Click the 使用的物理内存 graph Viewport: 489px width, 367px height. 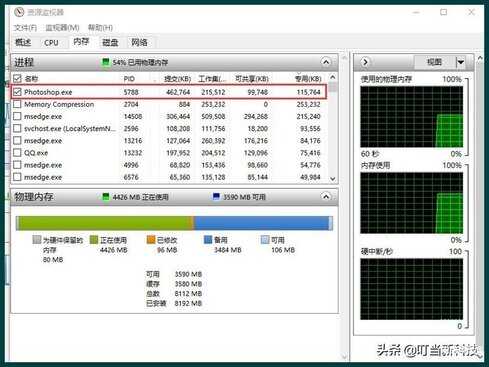click(x=411, y=117)
